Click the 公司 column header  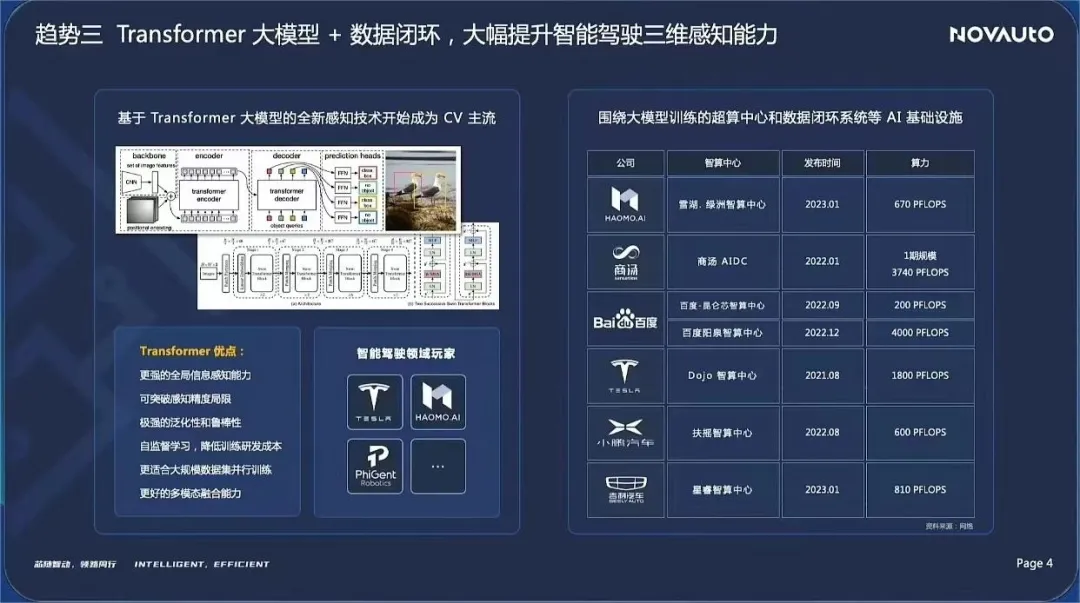tap(625, 163)
